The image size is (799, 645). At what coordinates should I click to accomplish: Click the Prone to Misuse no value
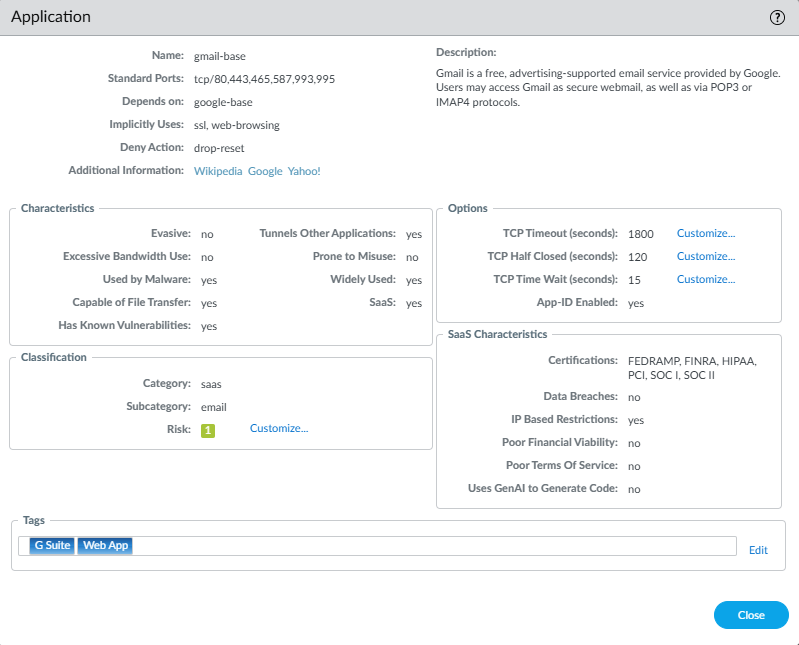tap(412, 257)
